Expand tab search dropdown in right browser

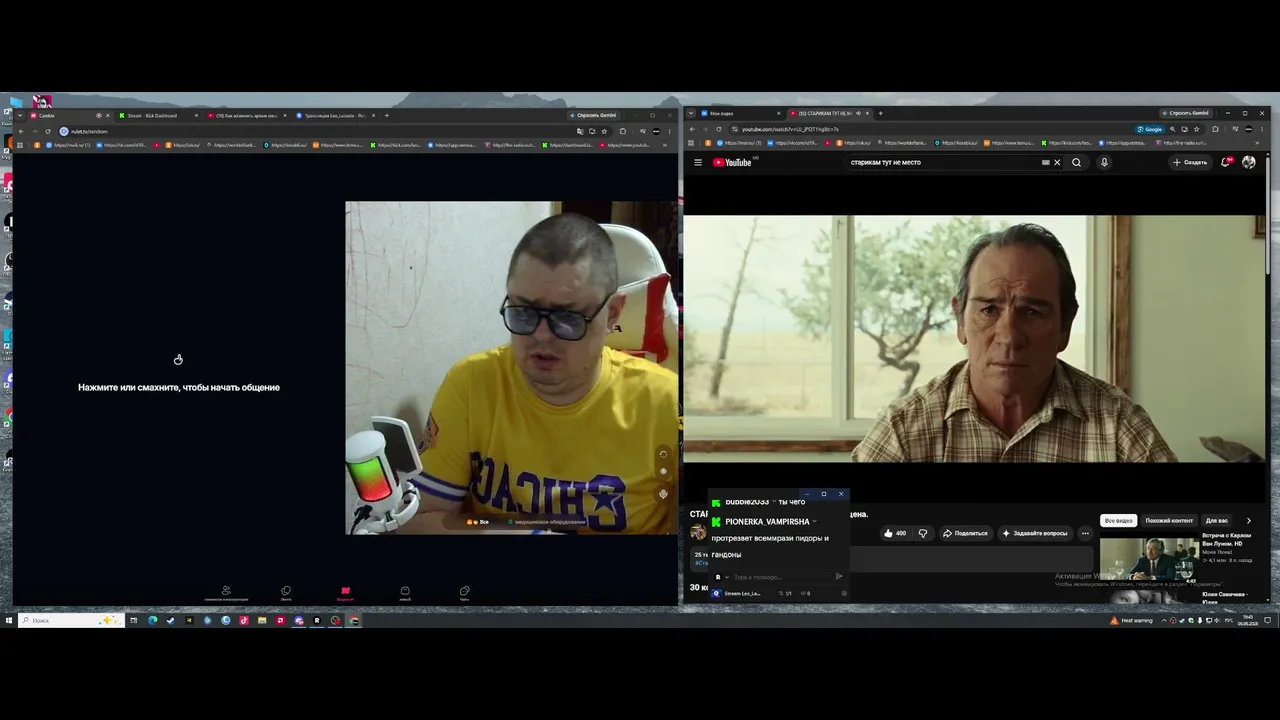point(691,113)
